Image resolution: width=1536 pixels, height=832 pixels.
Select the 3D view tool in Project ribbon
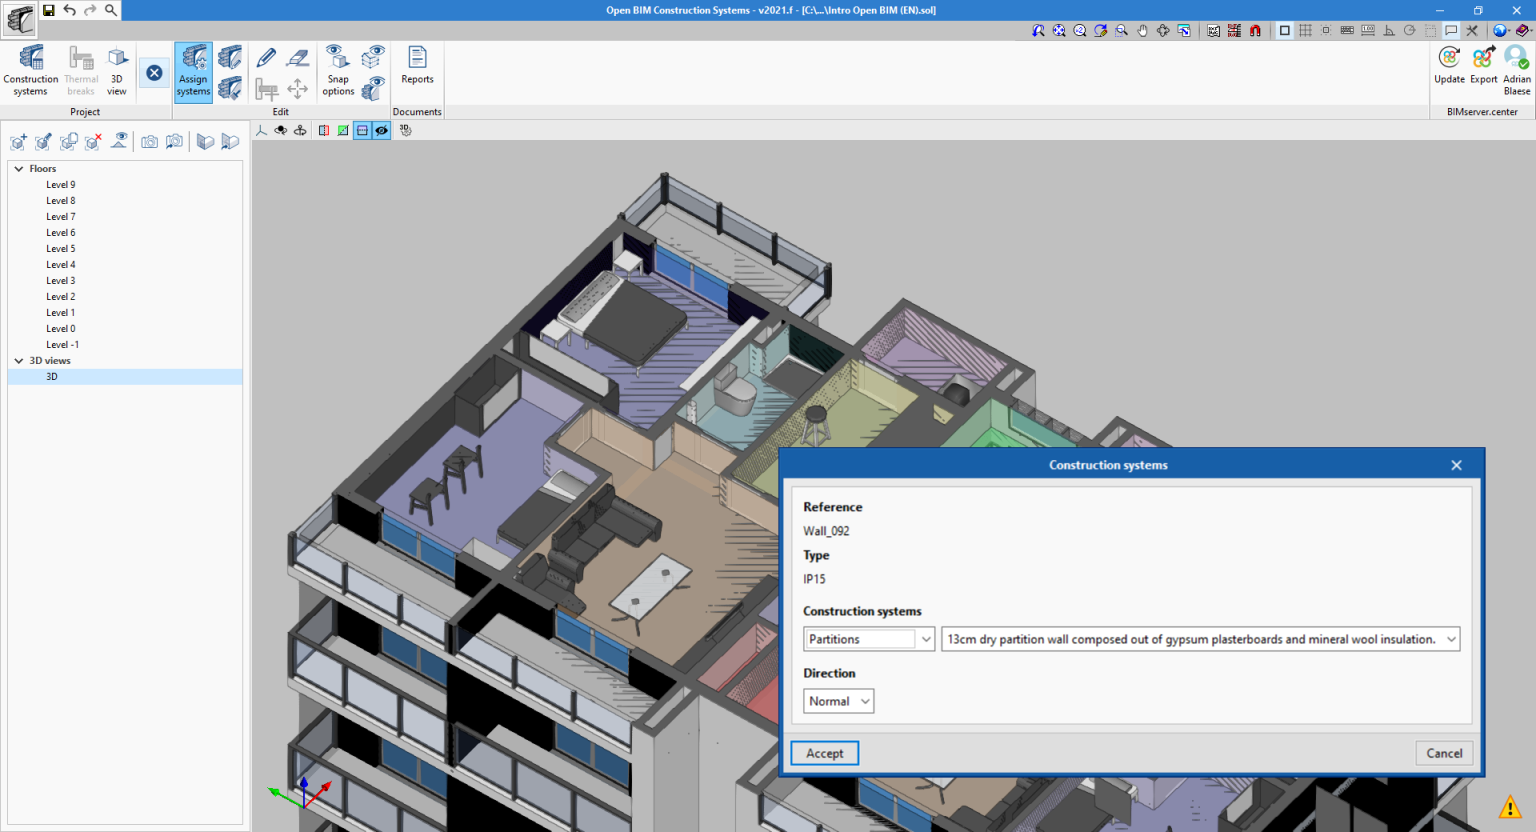click(x=117, y=70)
